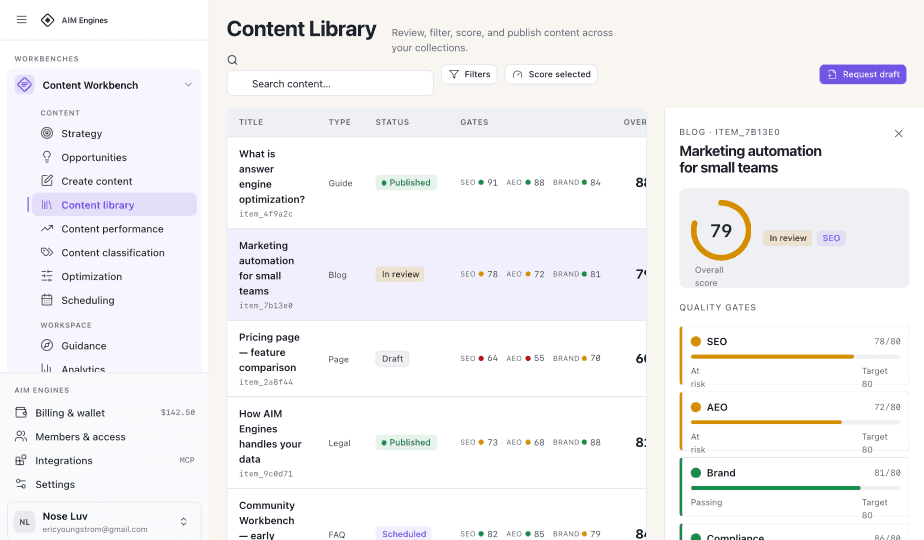Click the Filters button
This screenshot has width=924, height=540.
pyautogui.click(x=469, y=74)
